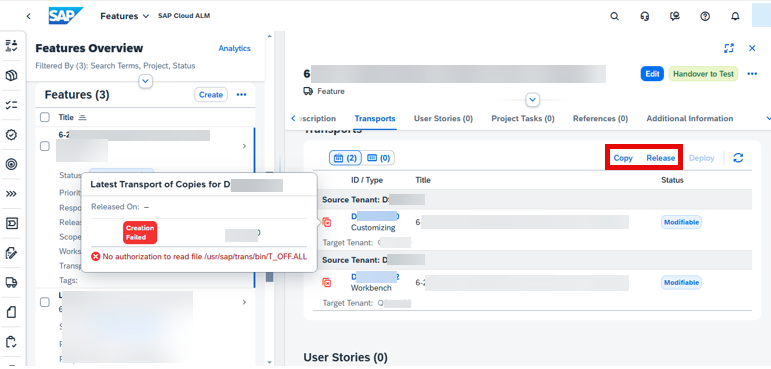Open the sort settings icon beside Title
Viewport: 771px width, 369px height.
pos(83,117)
